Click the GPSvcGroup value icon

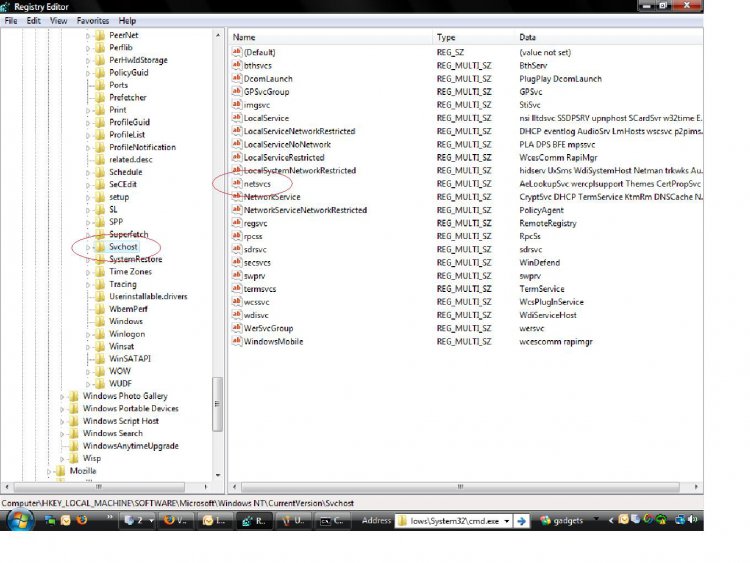pos(237,91)
